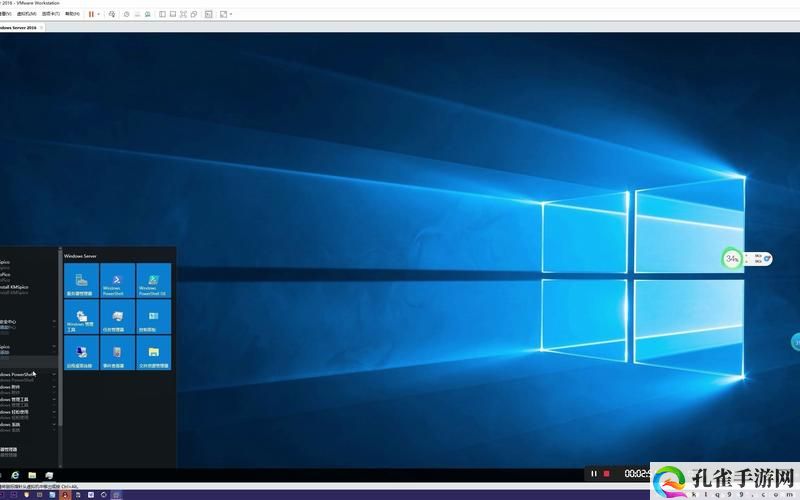
Task: Open Server Manager on guest taskbar
Action: tap(49, 475)
